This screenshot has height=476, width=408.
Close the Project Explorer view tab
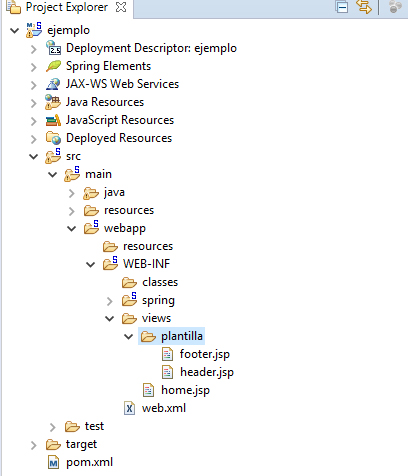[x=121, y=7]
